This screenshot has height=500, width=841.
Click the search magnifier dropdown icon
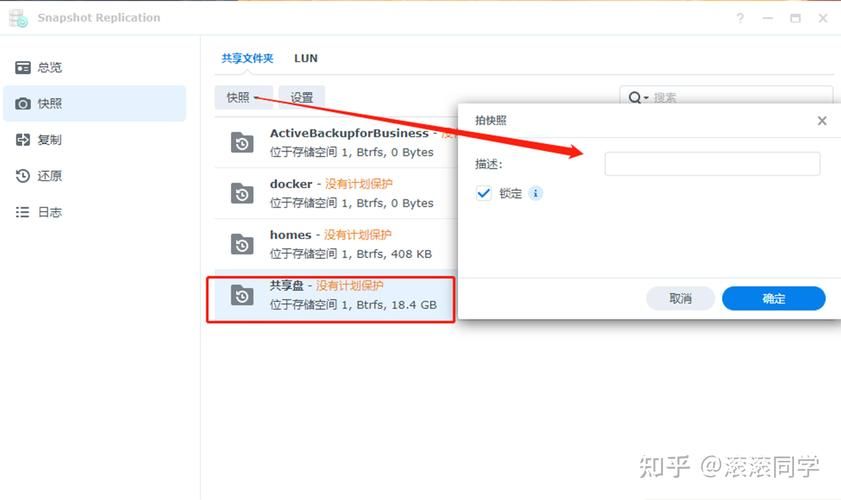(x=638, y=97)
